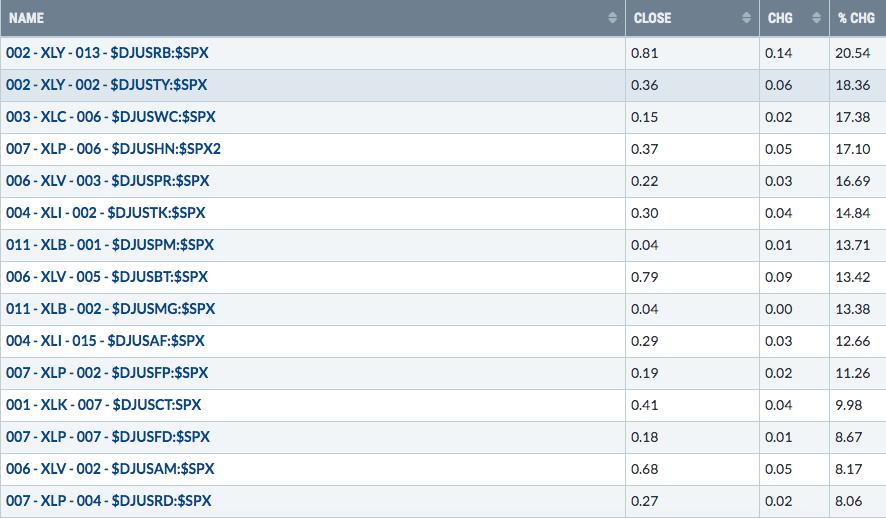Click the $DJUSAM:$SPX symbol link
The image size is (886, 518).
tap(110, 469)
